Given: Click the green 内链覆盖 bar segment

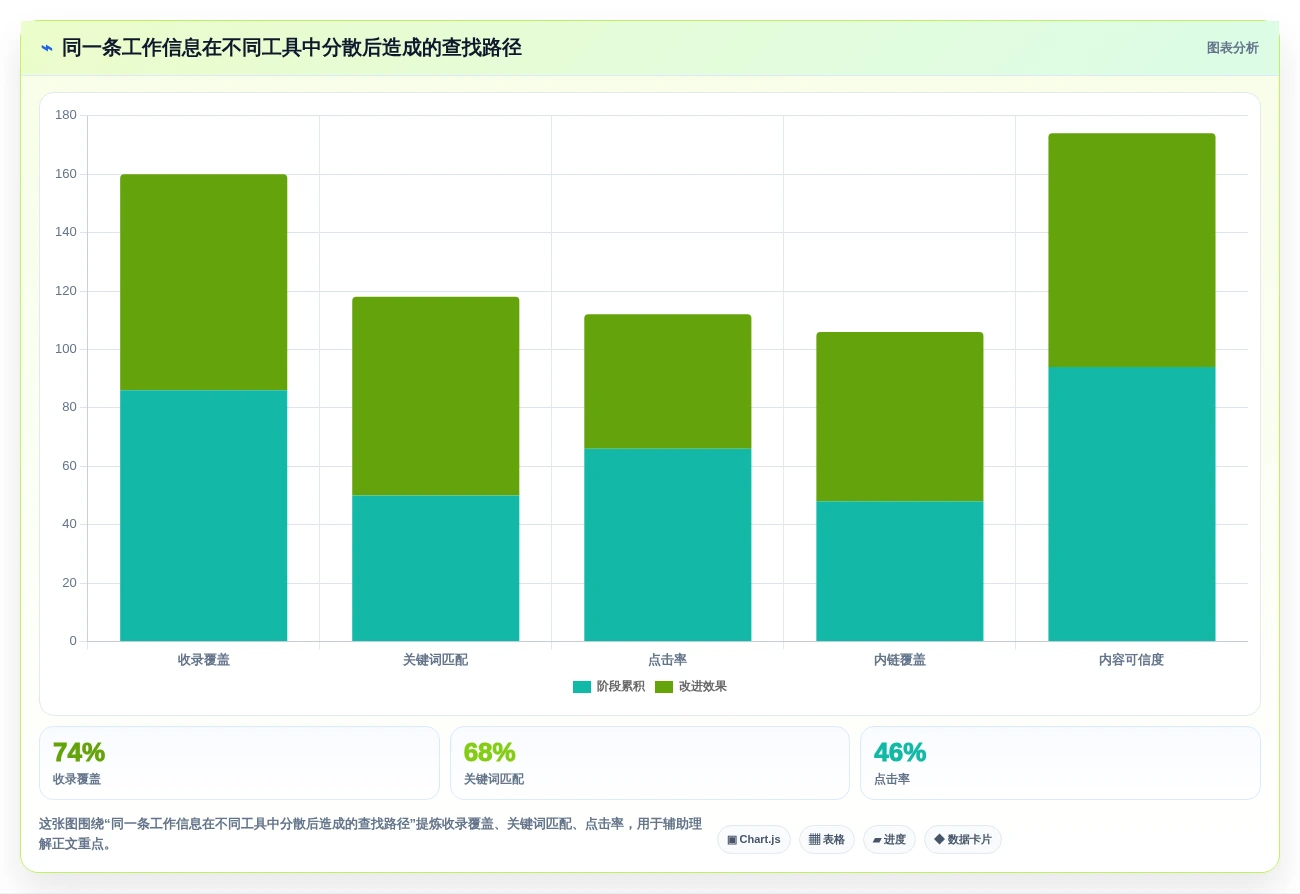Looking at the screenshot, I should point(899,416).
